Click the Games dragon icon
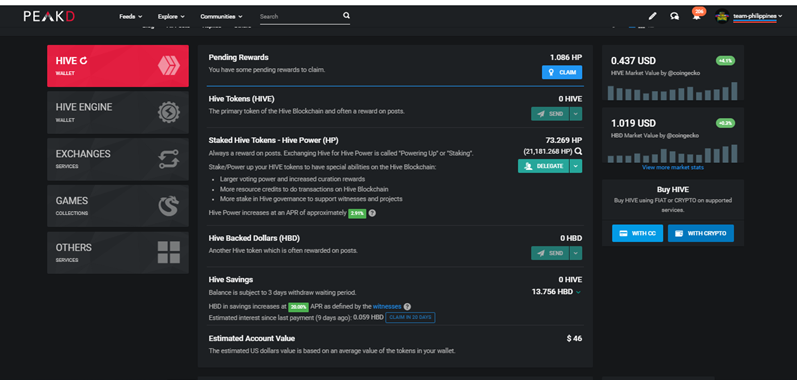The width and height of the screenshot is (797, 380). pos(168,206)
